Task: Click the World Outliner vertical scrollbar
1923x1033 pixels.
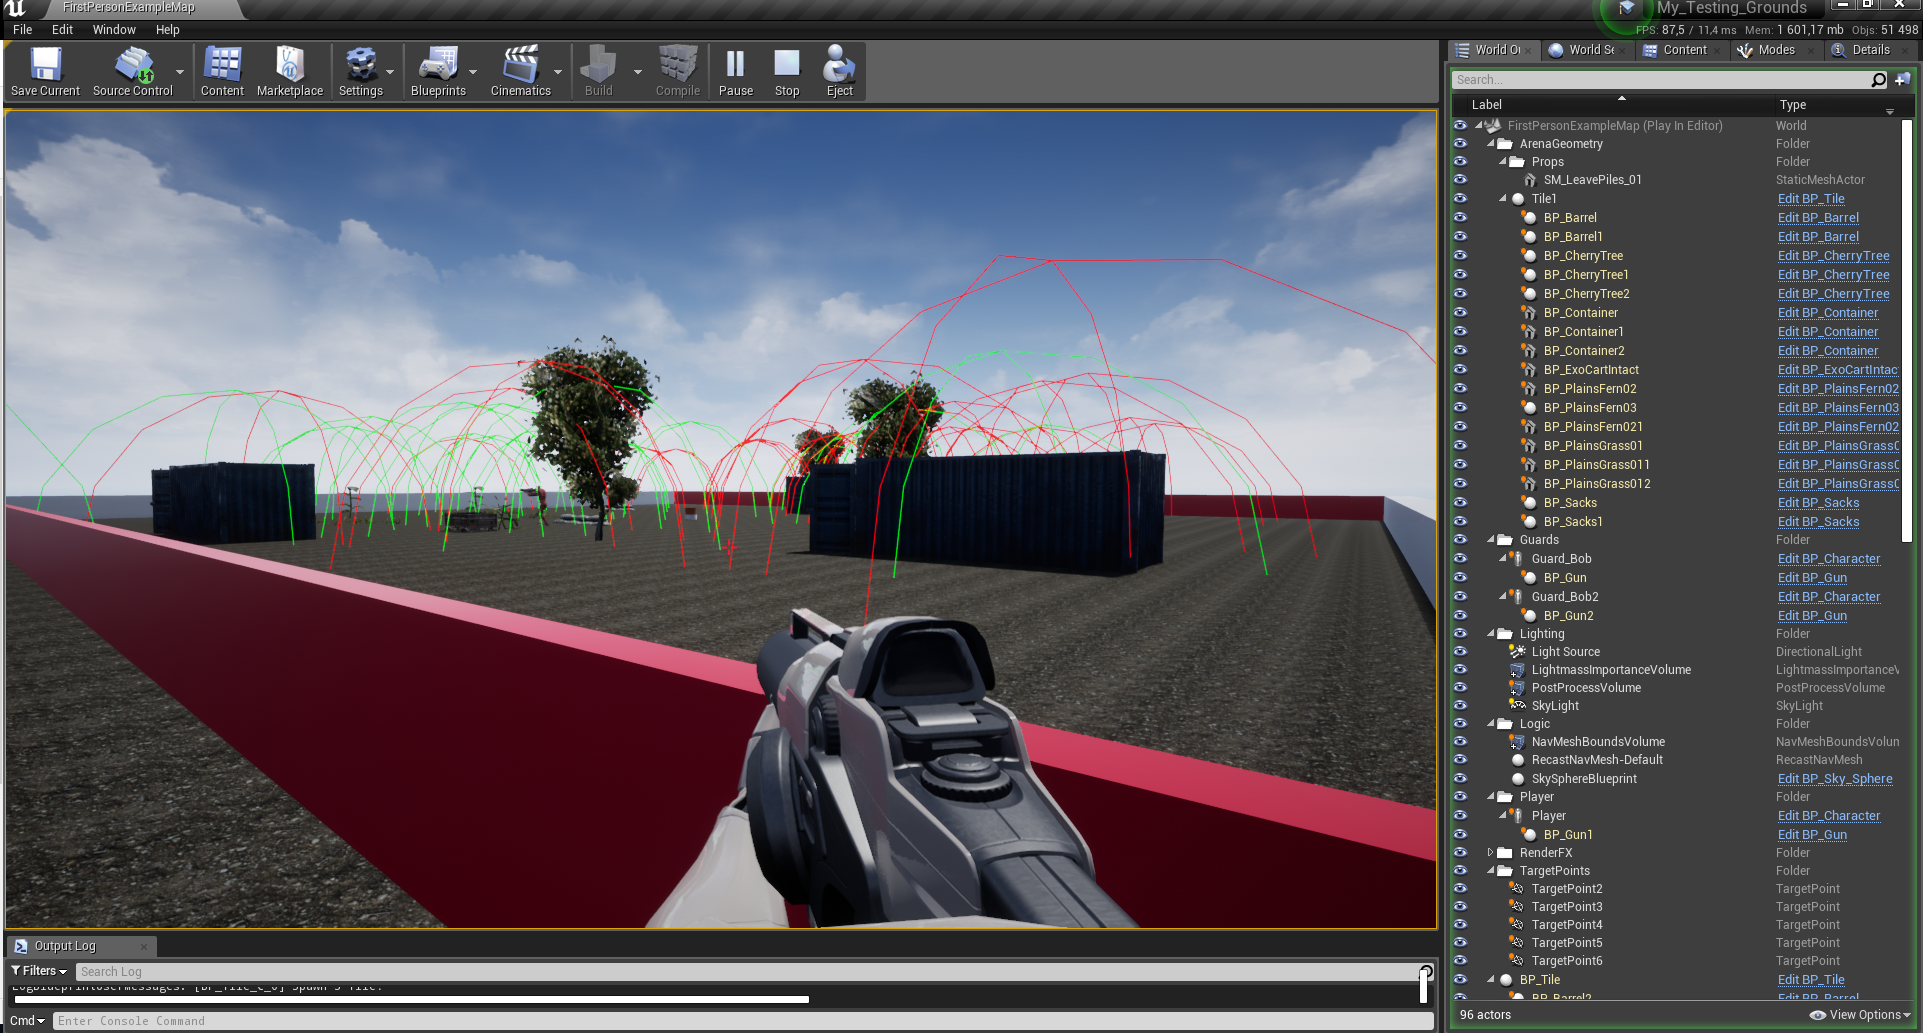Action: [1907, 330]
